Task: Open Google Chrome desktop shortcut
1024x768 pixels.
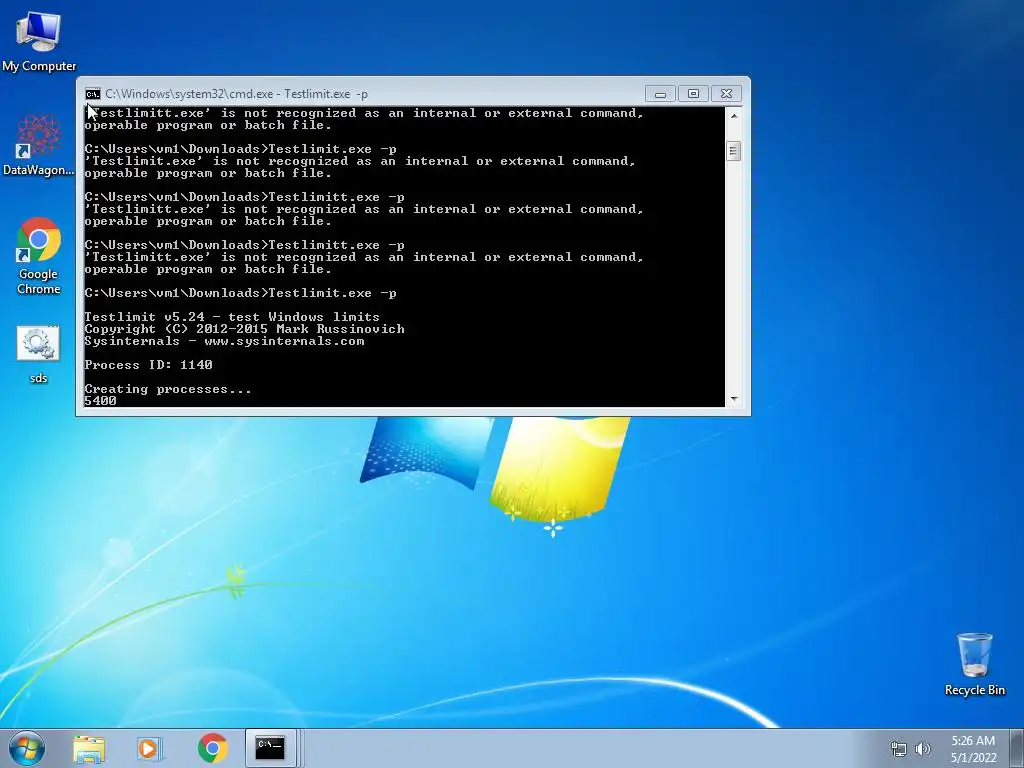Action: [x=39, y=256]
